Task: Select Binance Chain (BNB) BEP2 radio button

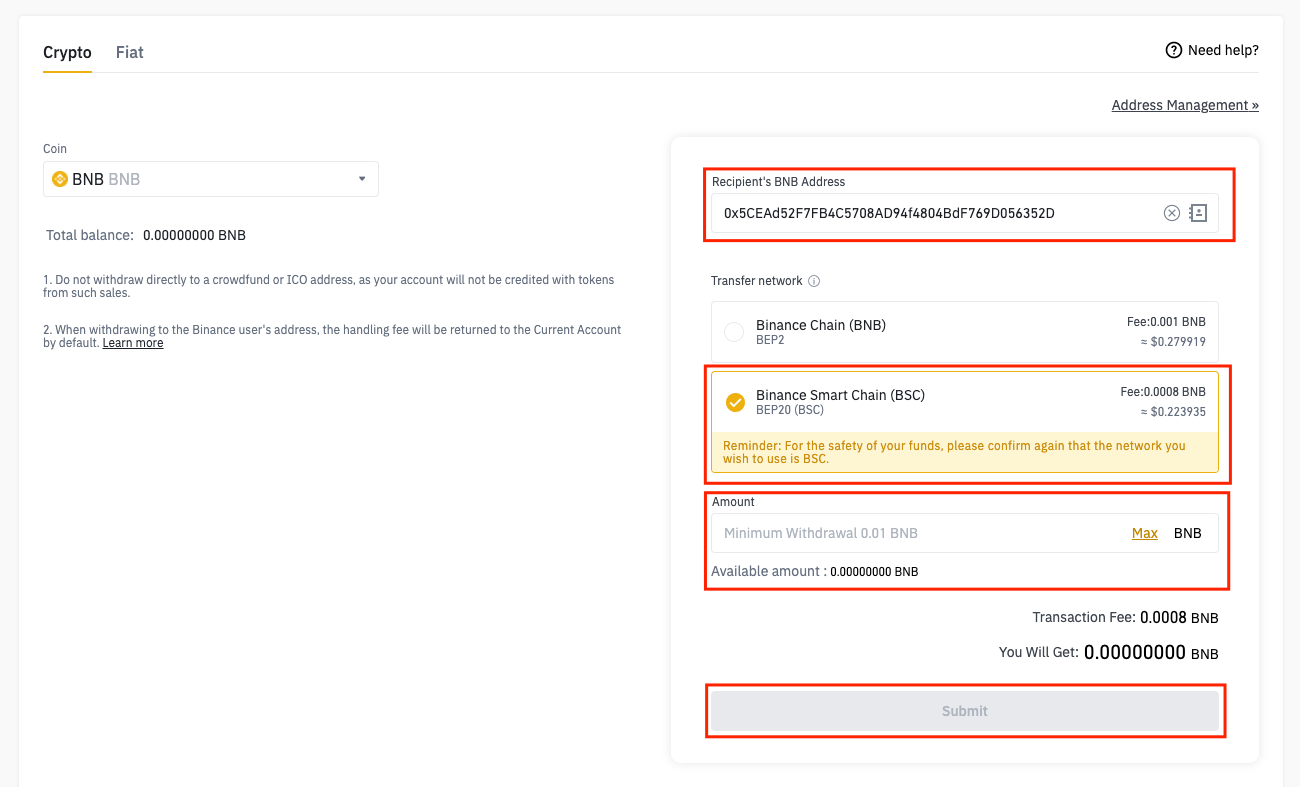Action: click(734, 332)
